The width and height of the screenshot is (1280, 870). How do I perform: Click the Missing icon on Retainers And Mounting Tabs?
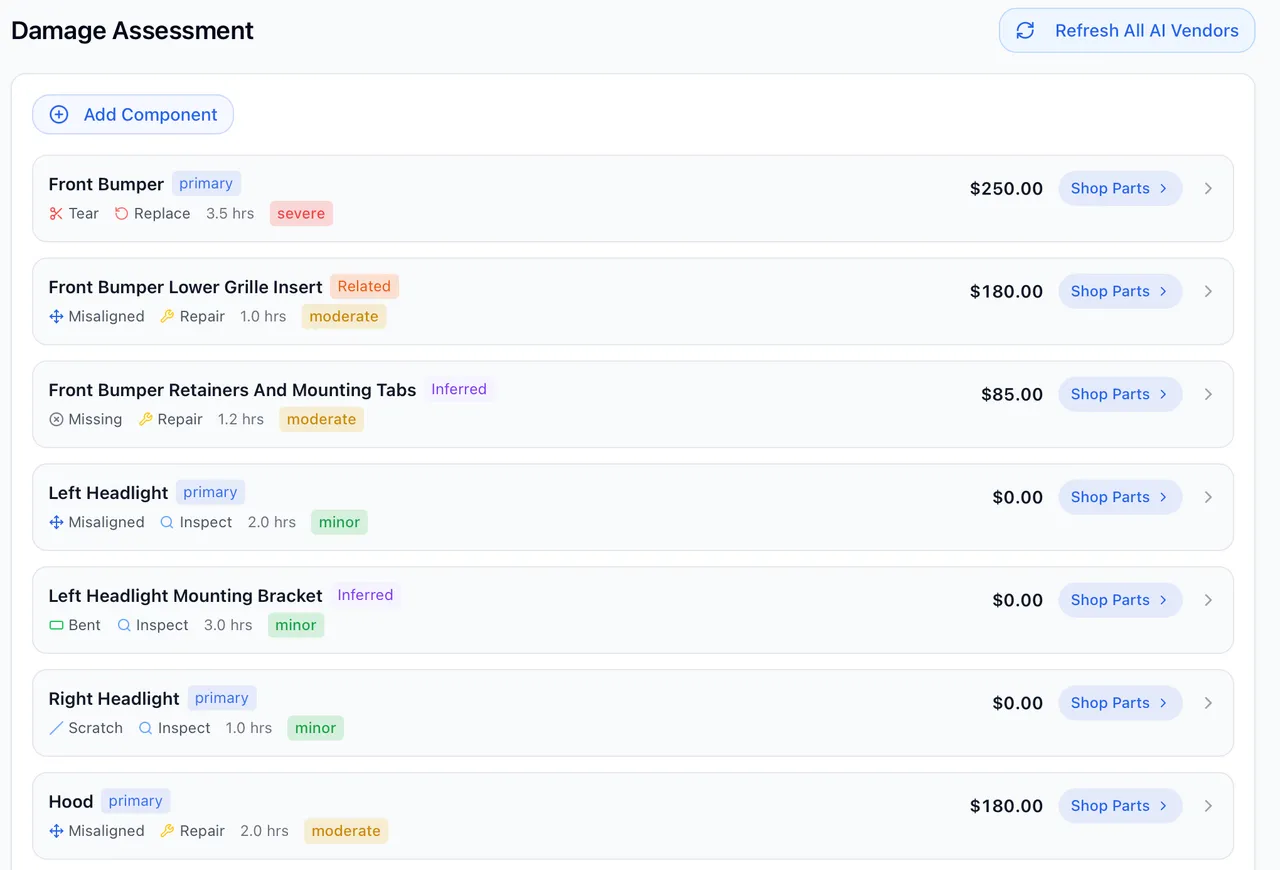coord(56,420)
